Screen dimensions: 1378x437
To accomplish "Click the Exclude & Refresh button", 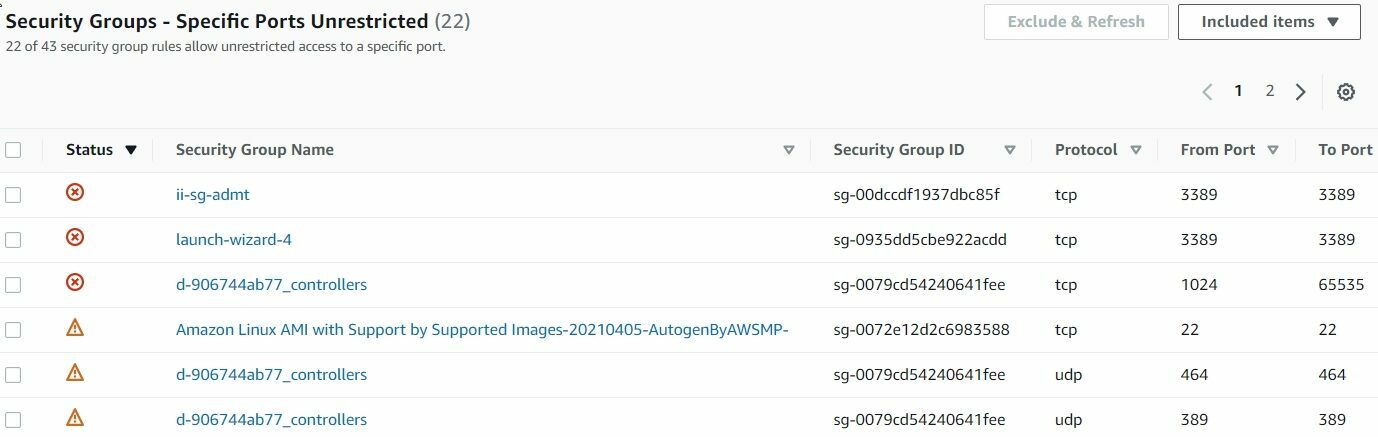I will pos(1076,22).
